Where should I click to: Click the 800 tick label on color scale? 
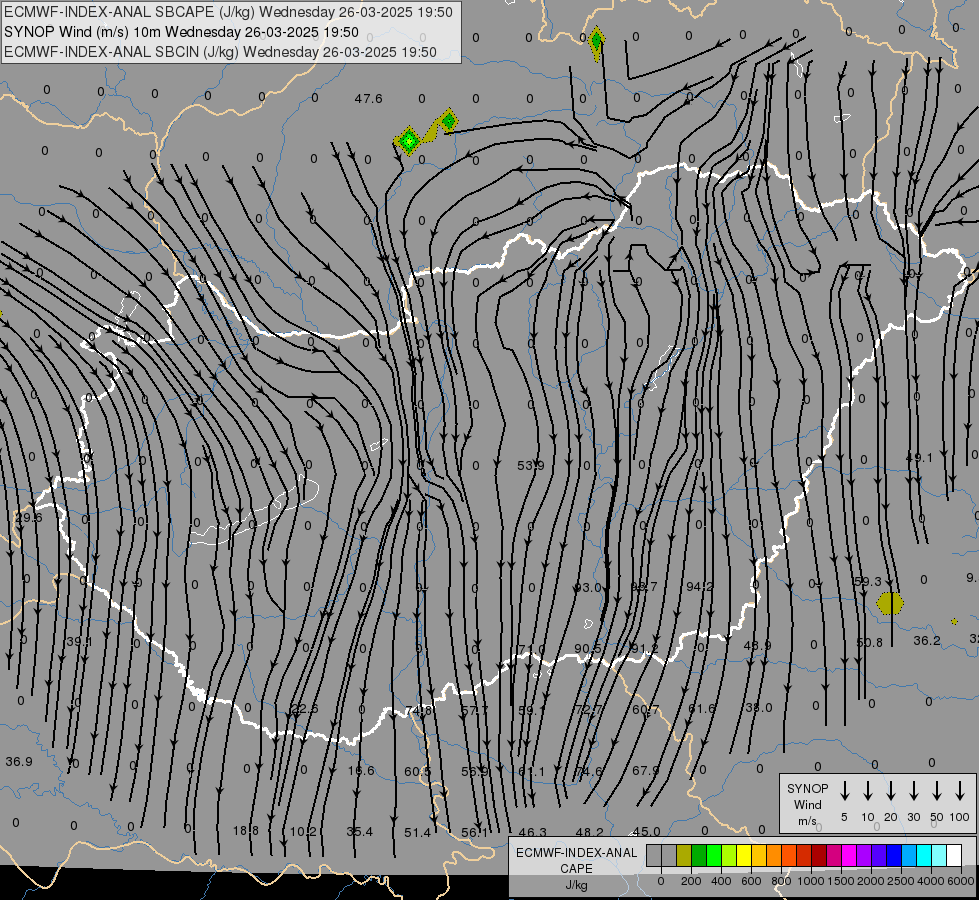781,881
